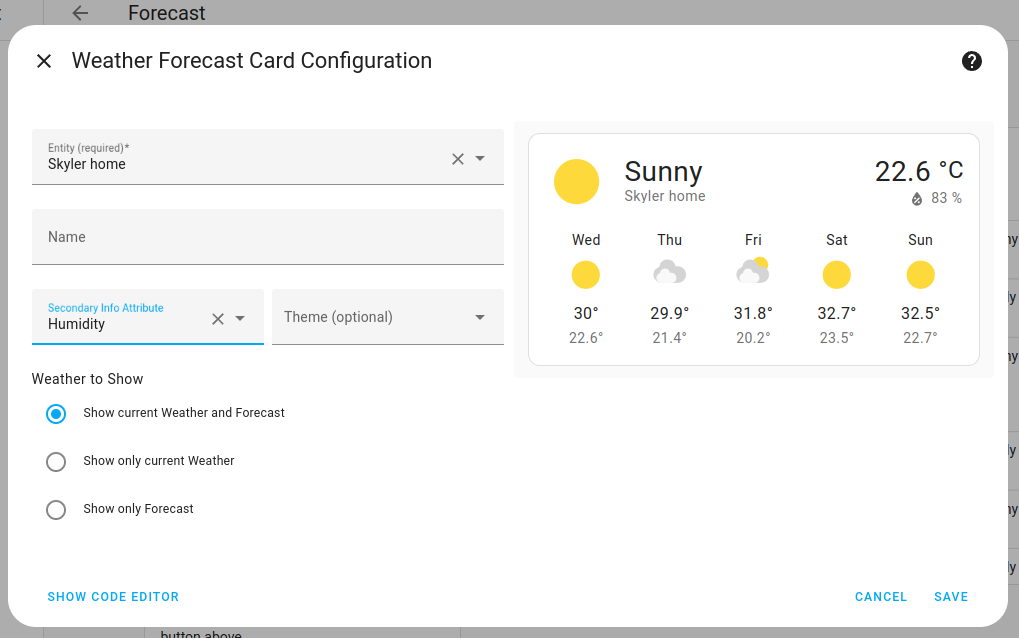Cancel the card configuration changes

880,596
